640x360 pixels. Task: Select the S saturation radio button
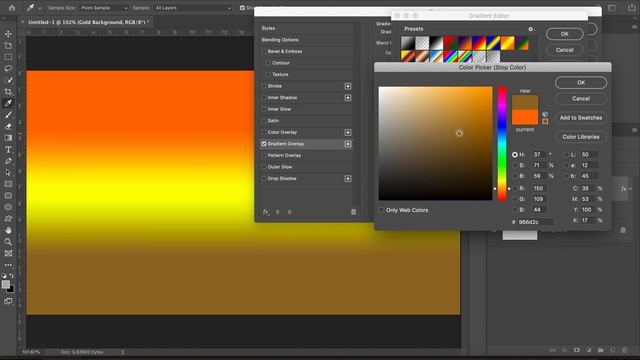point(515,165)
